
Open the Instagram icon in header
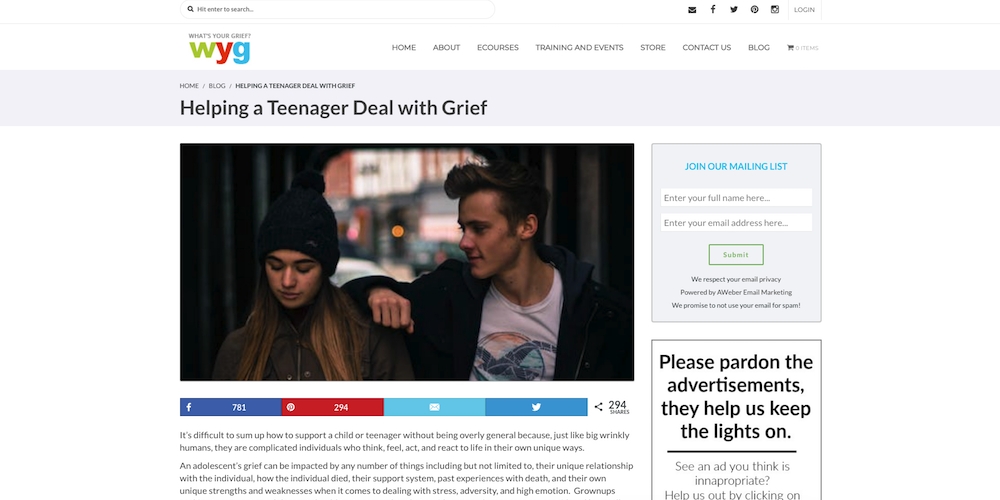point(775,10)
